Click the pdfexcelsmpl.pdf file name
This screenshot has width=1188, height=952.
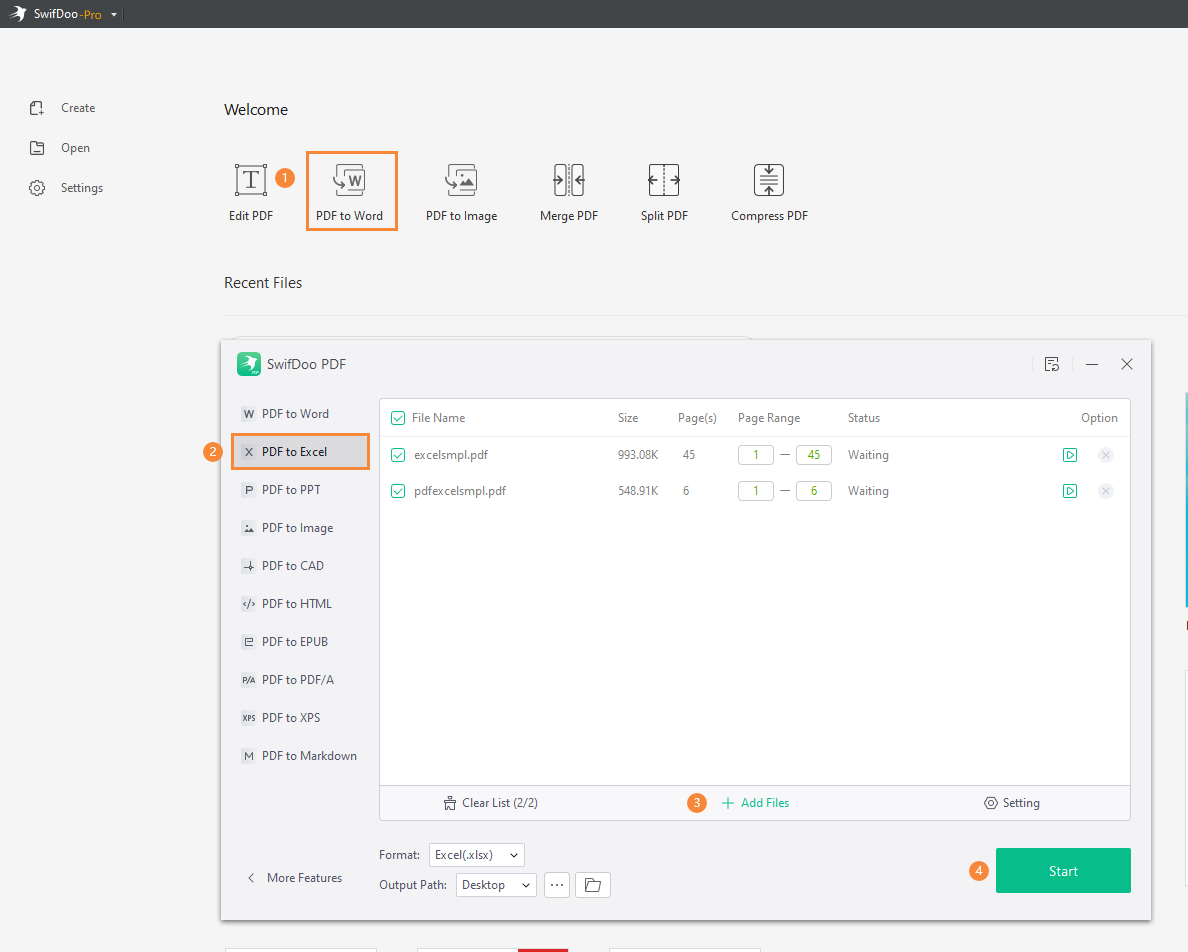(460, 491)
